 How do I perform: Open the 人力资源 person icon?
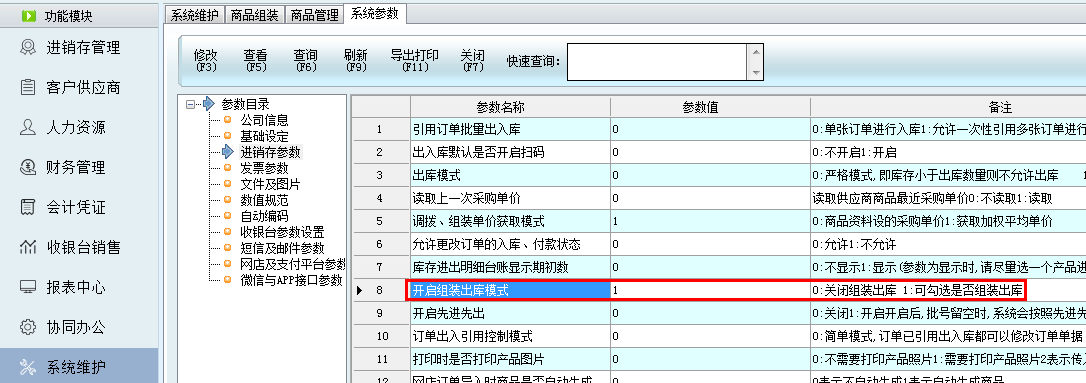28,127
